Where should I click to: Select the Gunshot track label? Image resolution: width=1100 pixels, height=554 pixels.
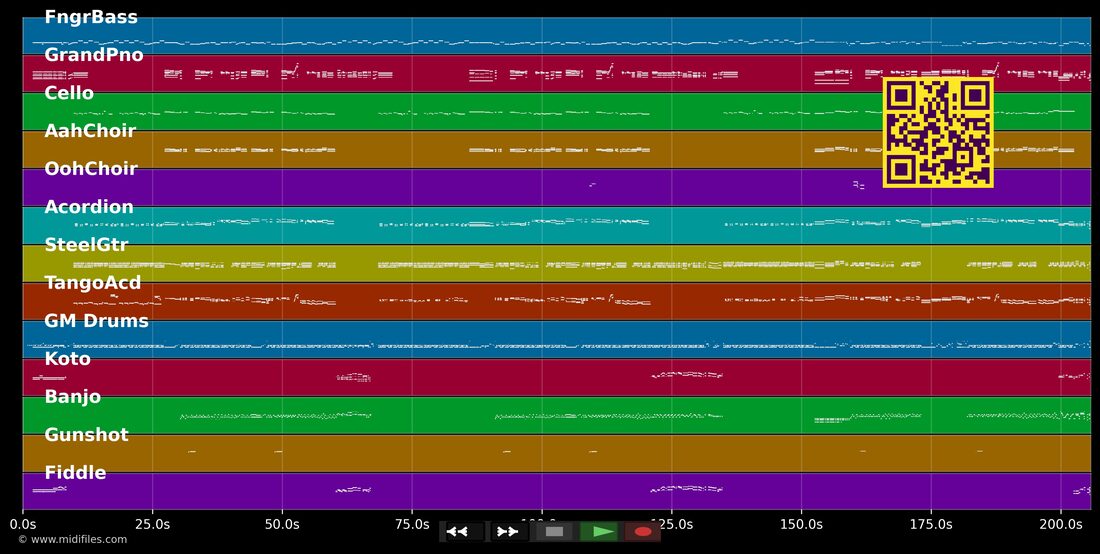pos(86,435)
